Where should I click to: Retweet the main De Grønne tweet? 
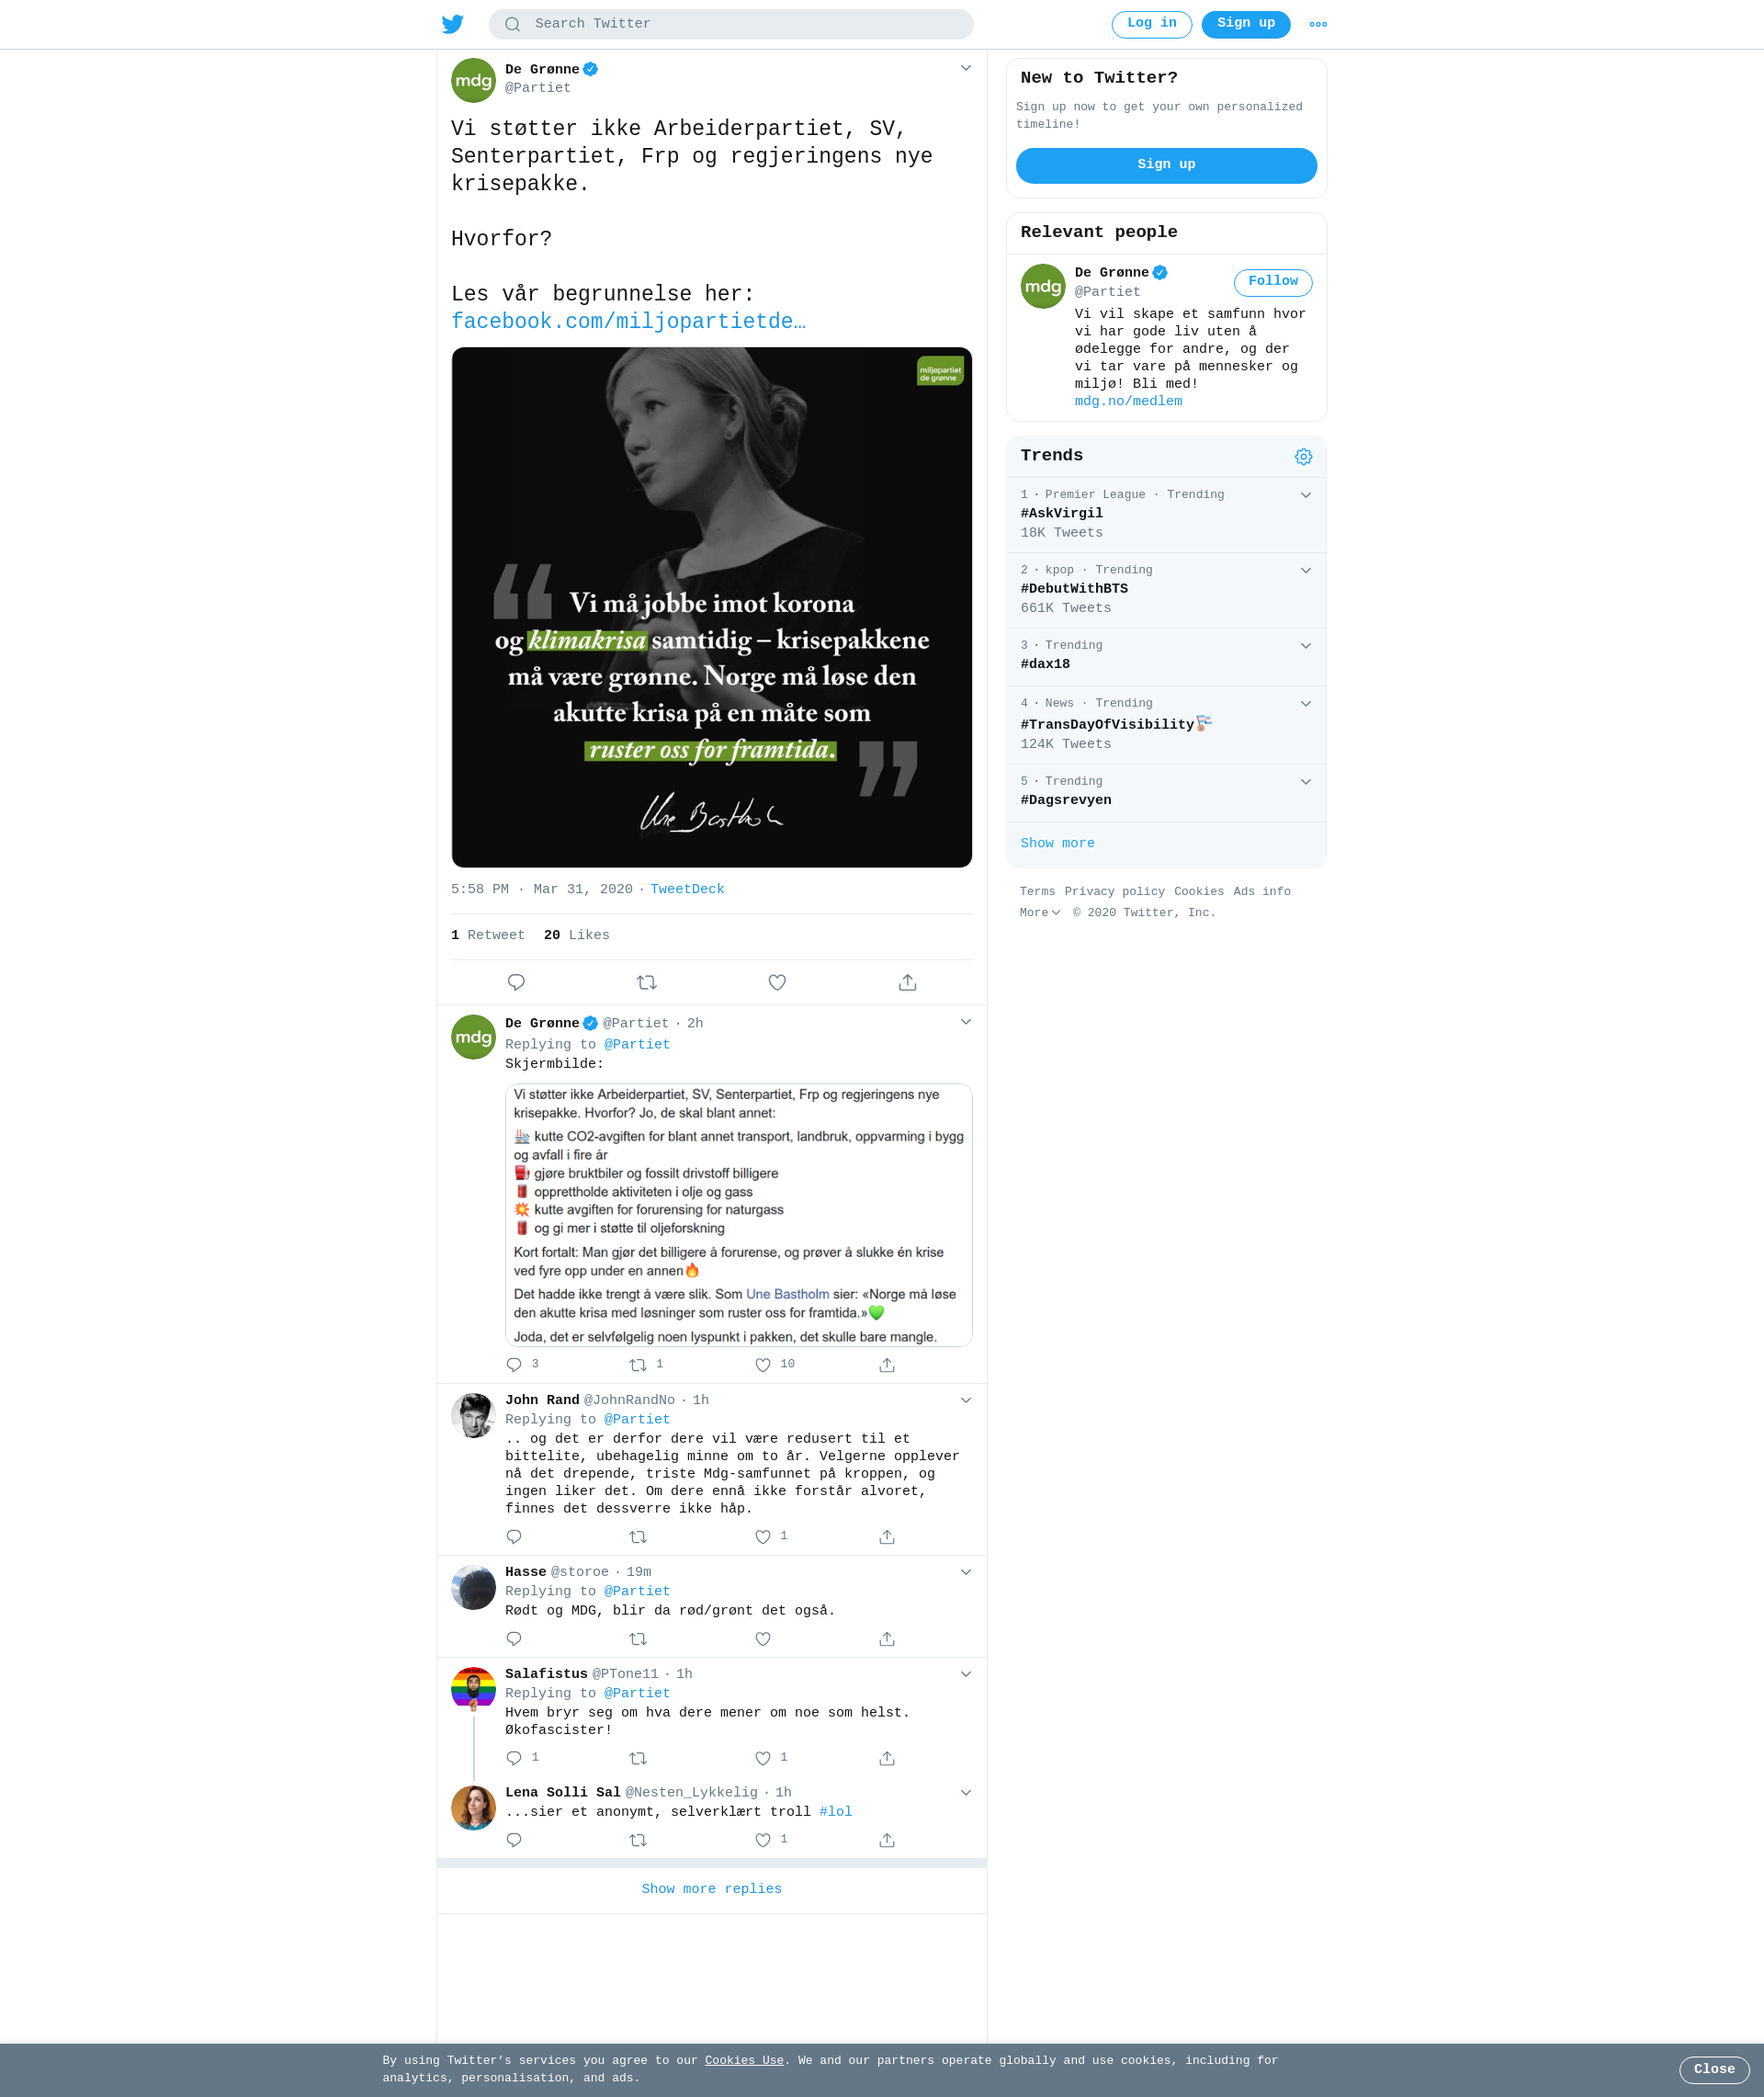(x=647, y=982)
